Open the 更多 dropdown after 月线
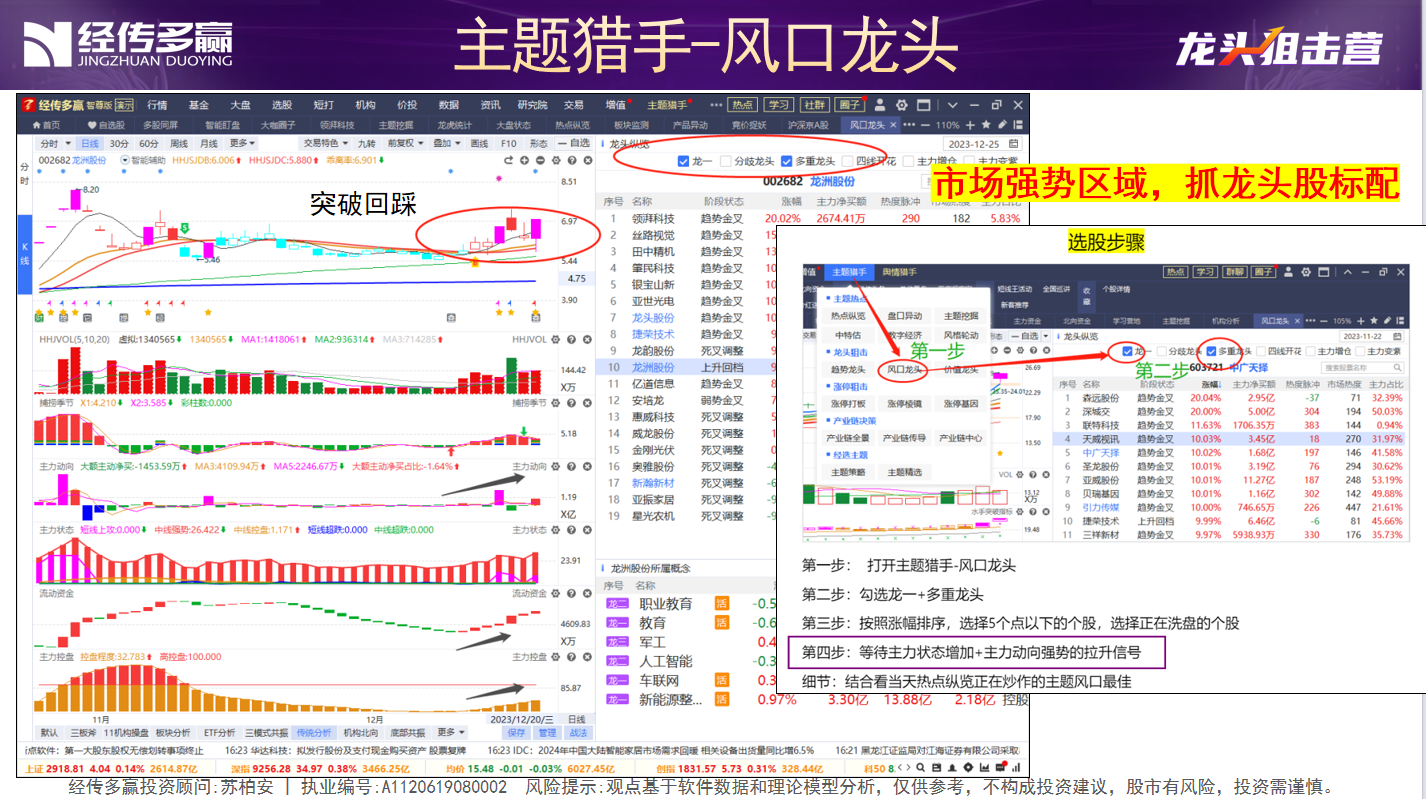 point(242,143)
